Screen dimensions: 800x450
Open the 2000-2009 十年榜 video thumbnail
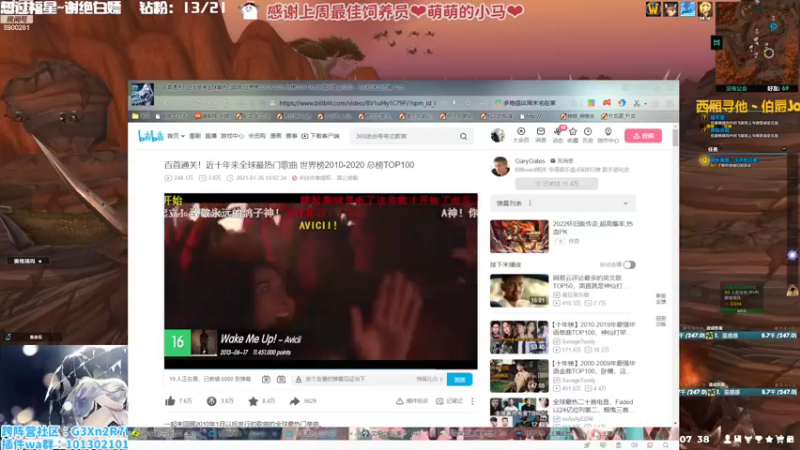click(x=519, y=376)
